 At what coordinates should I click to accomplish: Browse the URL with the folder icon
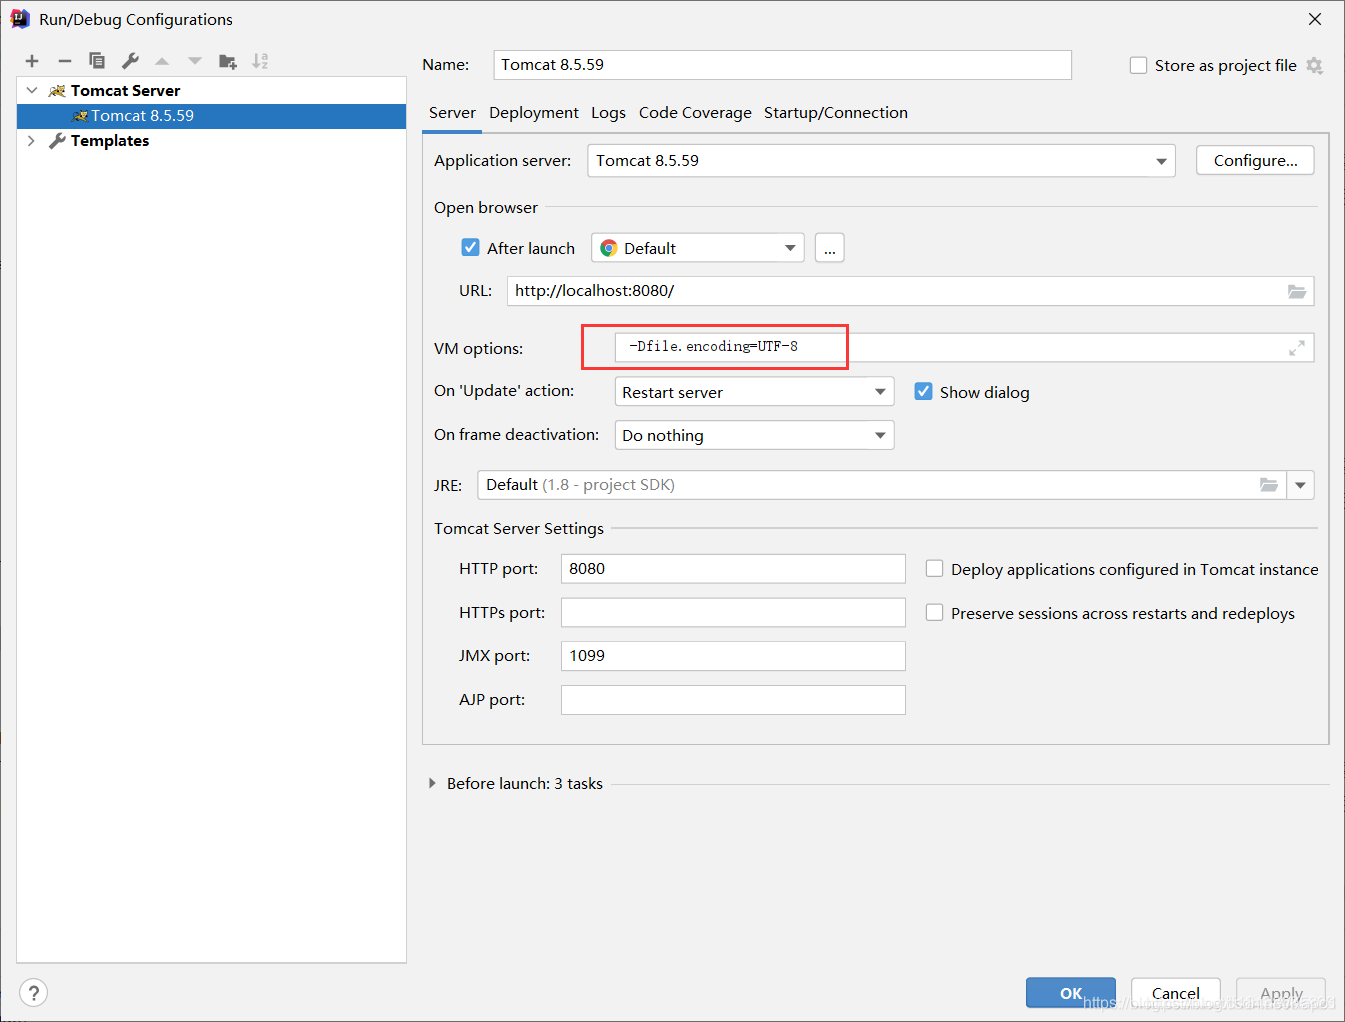pos(1297,291)
